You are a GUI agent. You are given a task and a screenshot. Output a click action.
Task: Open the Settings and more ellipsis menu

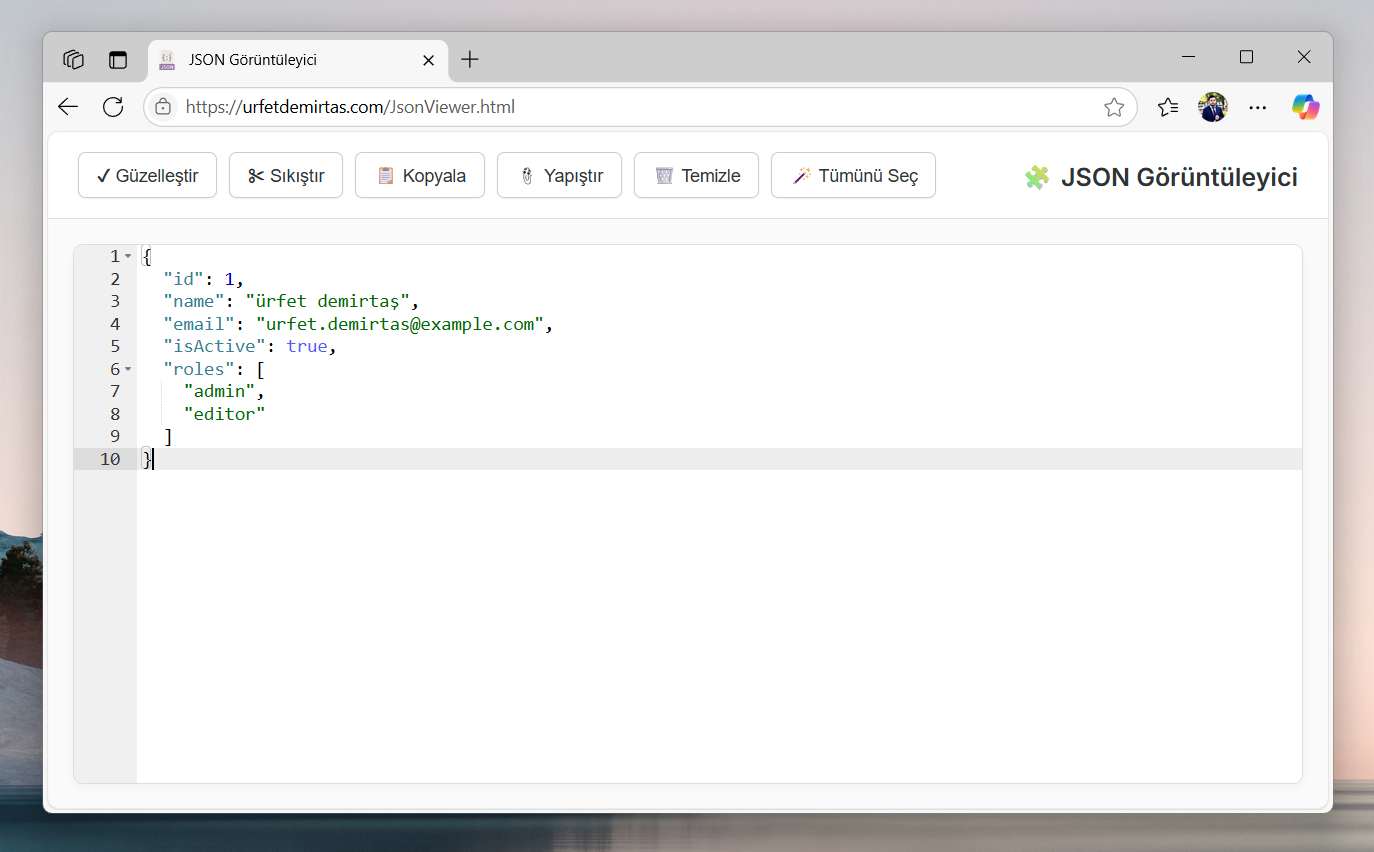pos(1258,107)
